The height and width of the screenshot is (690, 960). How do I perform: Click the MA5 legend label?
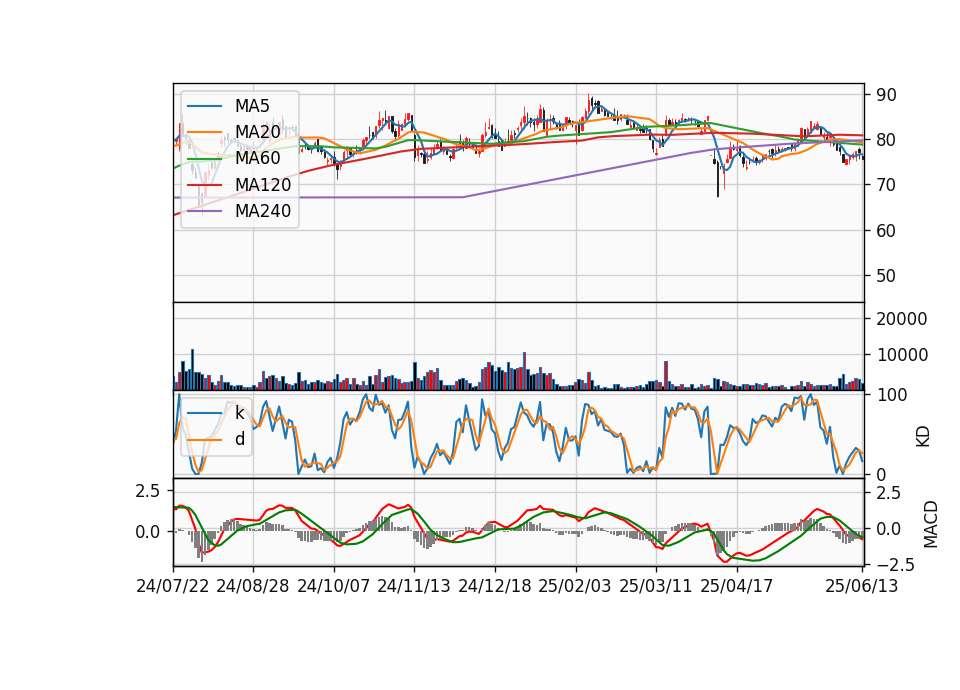point(252,106)
